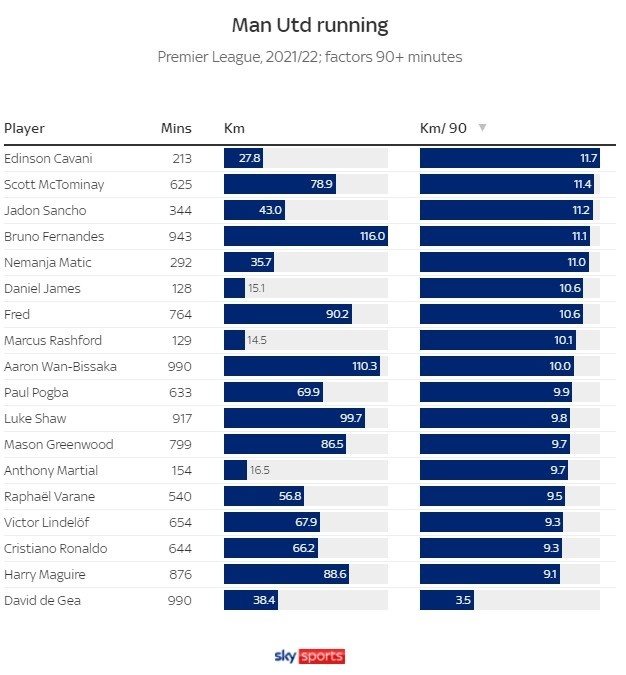Click Cavani's 11.7 Km/90 bar
626x675 pixels.
tap(510, 158)
